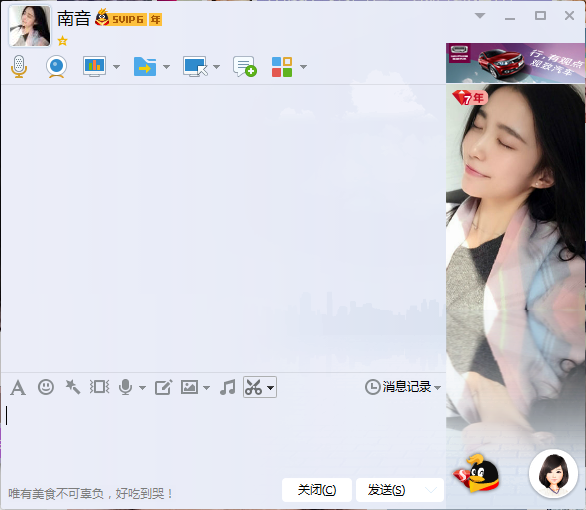Open the 消息记录 message history
The height and width of the screenshot is (510, 586).
398,387
